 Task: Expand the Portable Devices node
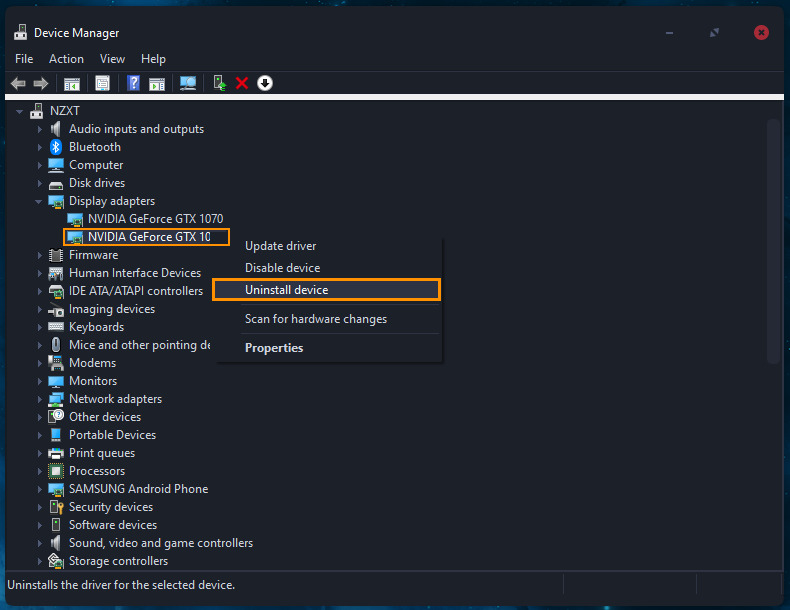tap(40, 435)
